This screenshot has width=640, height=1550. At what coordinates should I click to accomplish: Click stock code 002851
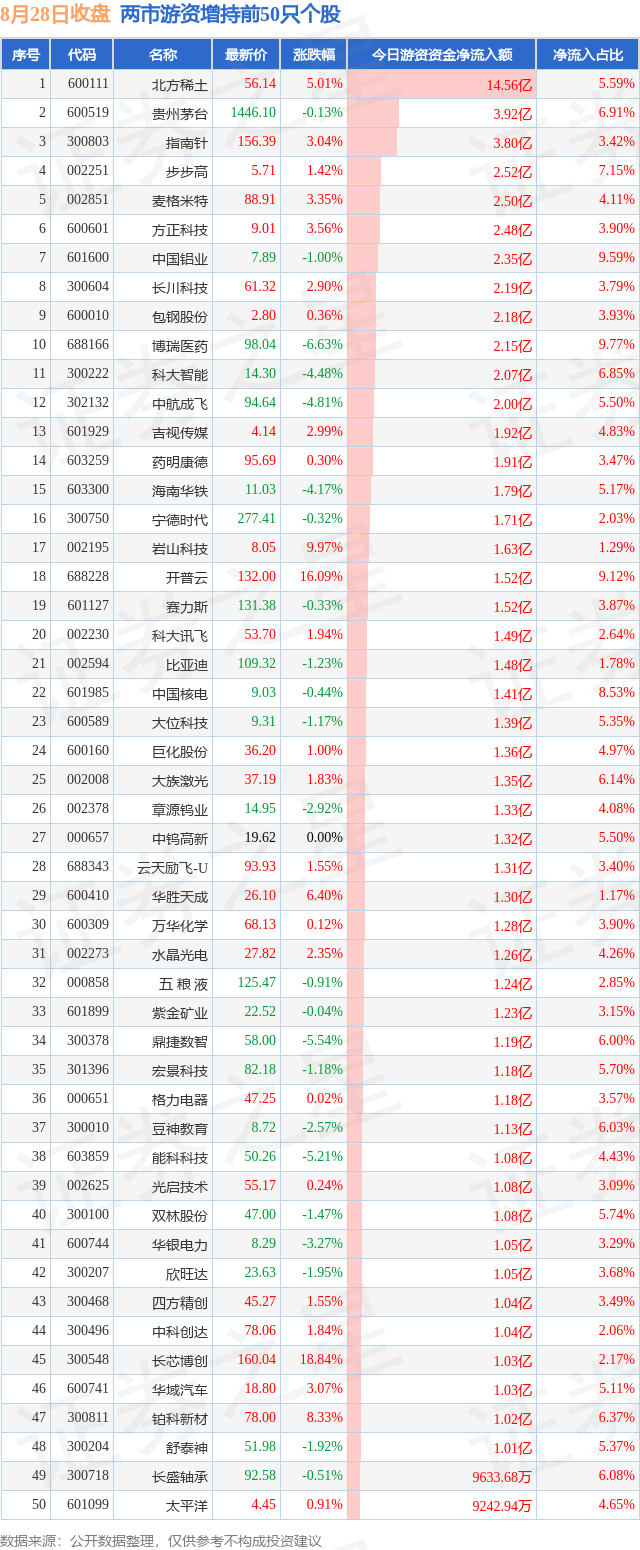(x=89, y=200)
